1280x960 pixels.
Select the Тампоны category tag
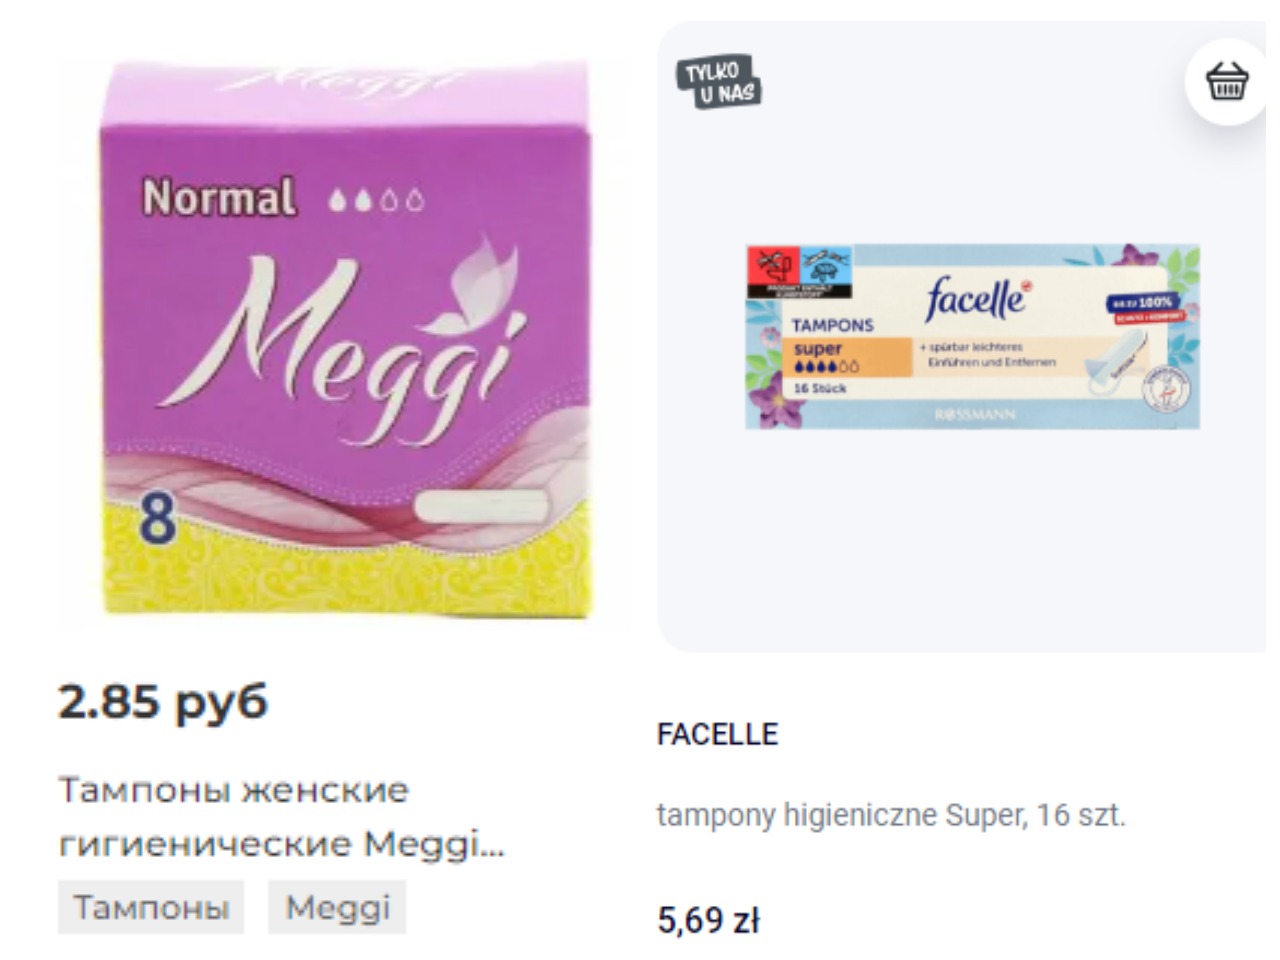point(151,907)
